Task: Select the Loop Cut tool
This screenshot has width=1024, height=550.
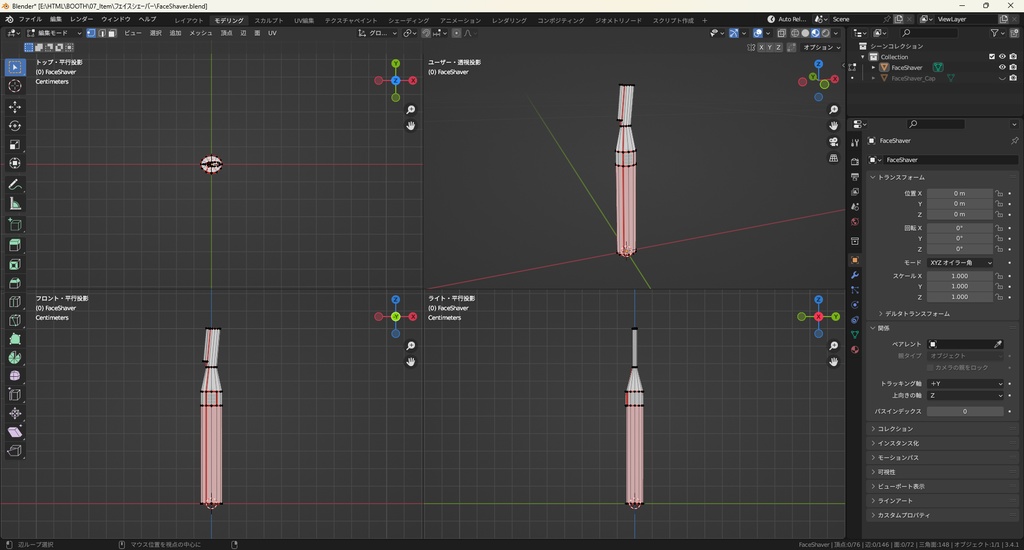Action: click(15, 302)
